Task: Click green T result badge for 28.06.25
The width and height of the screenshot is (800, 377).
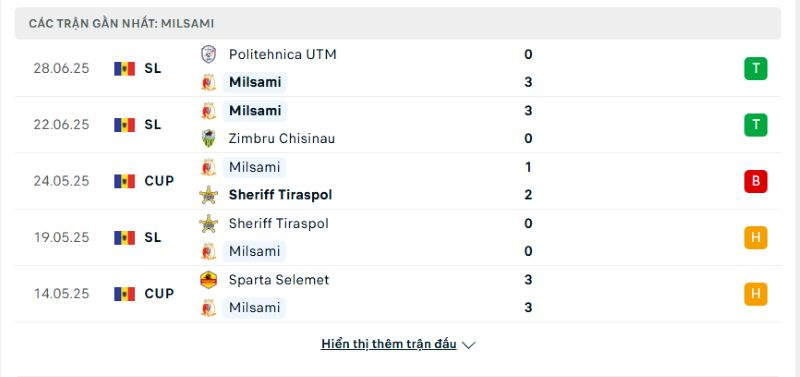Action: [756, 69]
